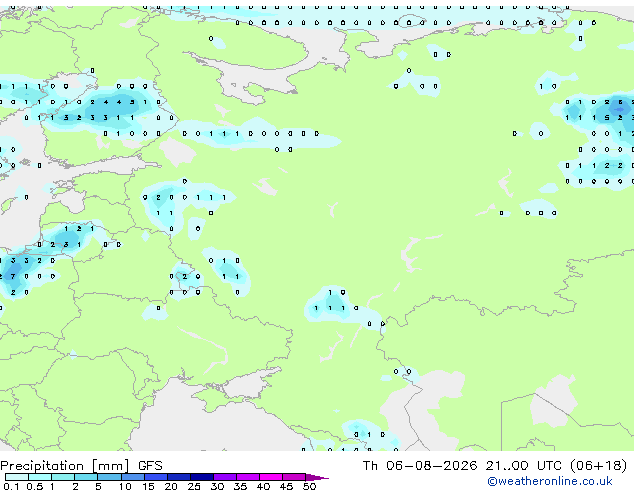
Task: Click the '21..00 UTC' time text
Action: click(x=524, y=466)
